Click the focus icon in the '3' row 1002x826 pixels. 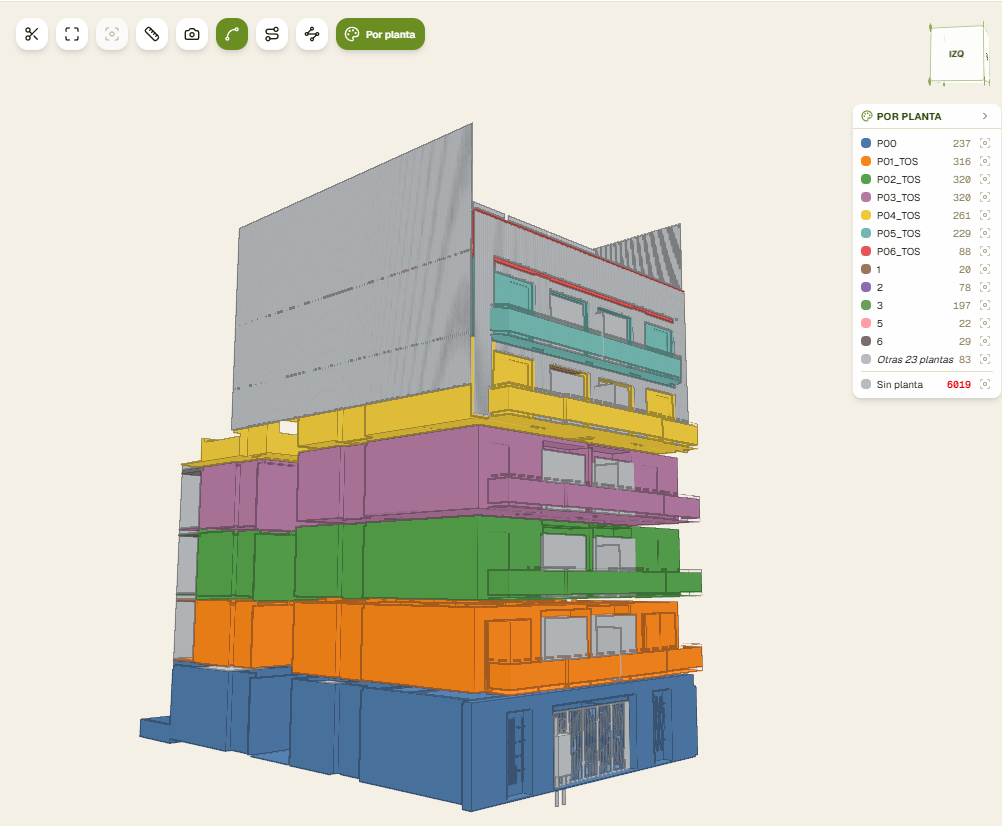[985, 305]
